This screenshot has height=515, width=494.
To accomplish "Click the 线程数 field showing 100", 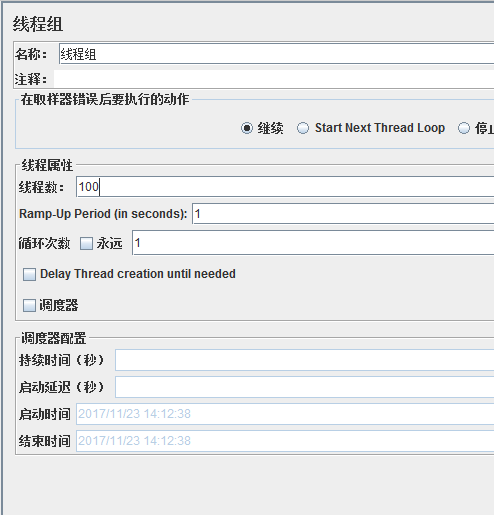I will 285,187.
